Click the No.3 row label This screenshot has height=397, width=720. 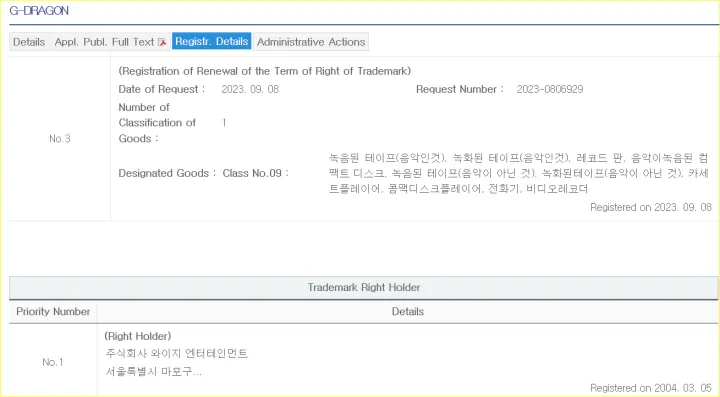coord(60,139)
